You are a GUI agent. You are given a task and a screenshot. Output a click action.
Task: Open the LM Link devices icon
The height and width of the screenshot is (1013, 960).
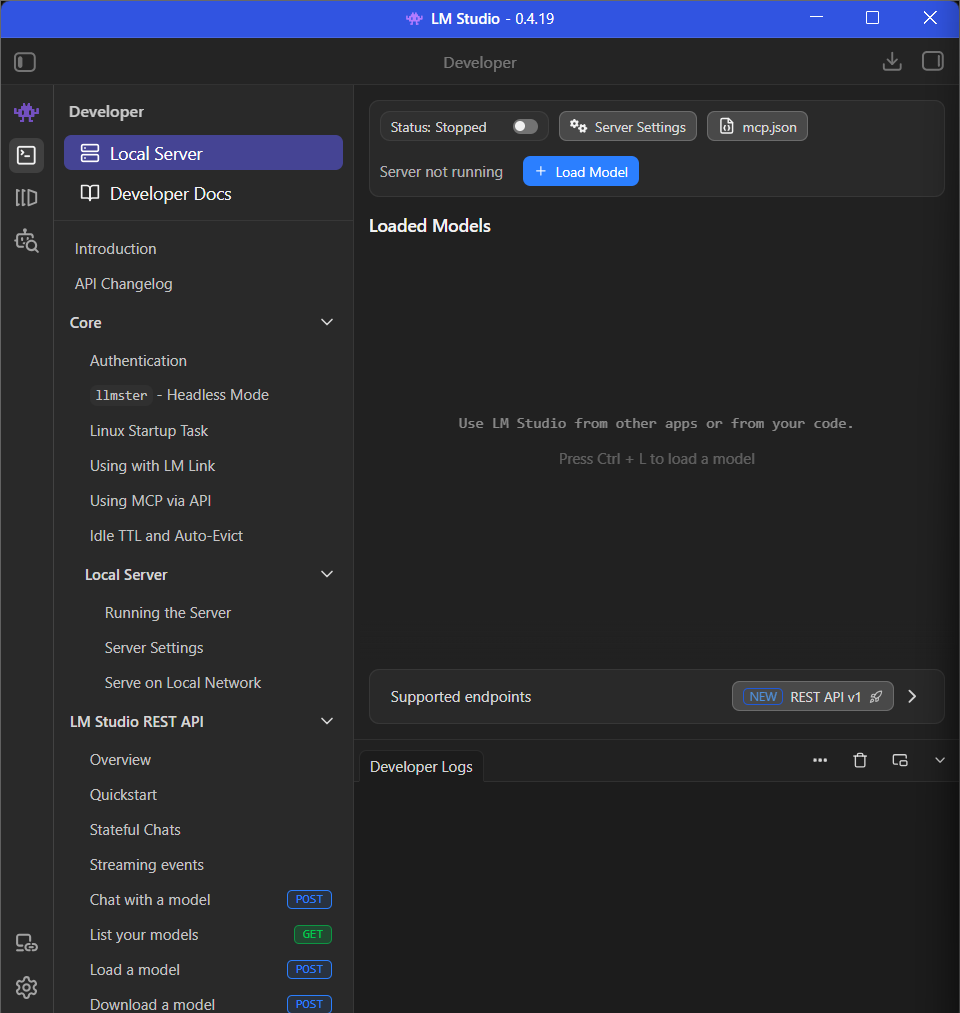point(26,943)
